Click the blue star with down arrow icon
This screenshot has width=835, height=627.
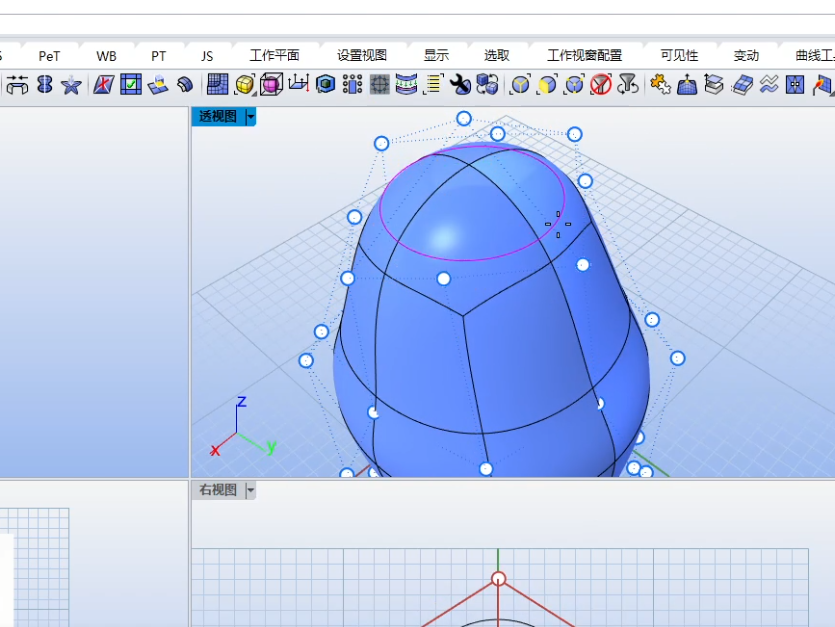[71, 85]
